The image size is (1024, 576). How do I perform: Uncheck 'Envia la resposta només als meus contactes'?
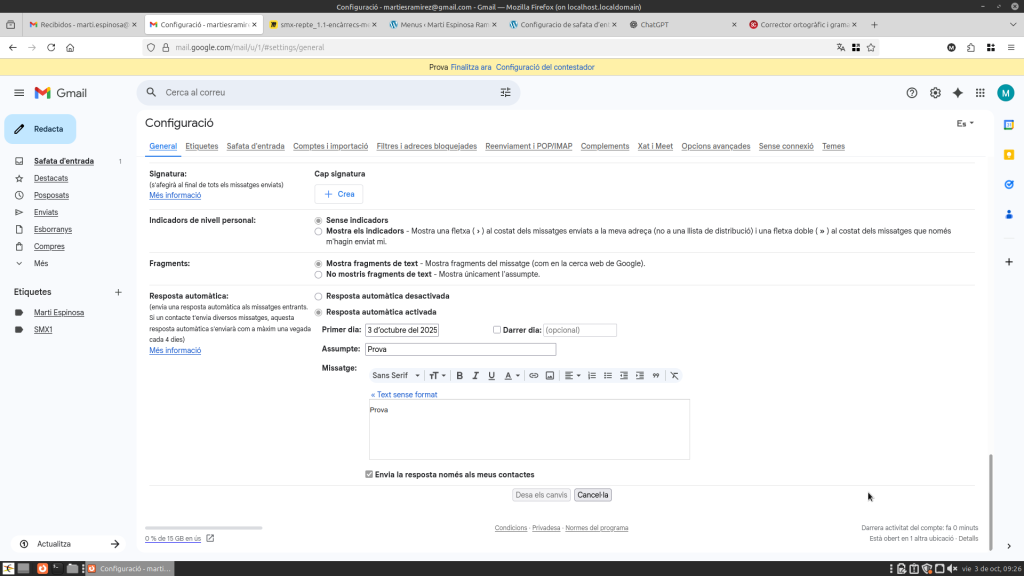tap(369, 474)
